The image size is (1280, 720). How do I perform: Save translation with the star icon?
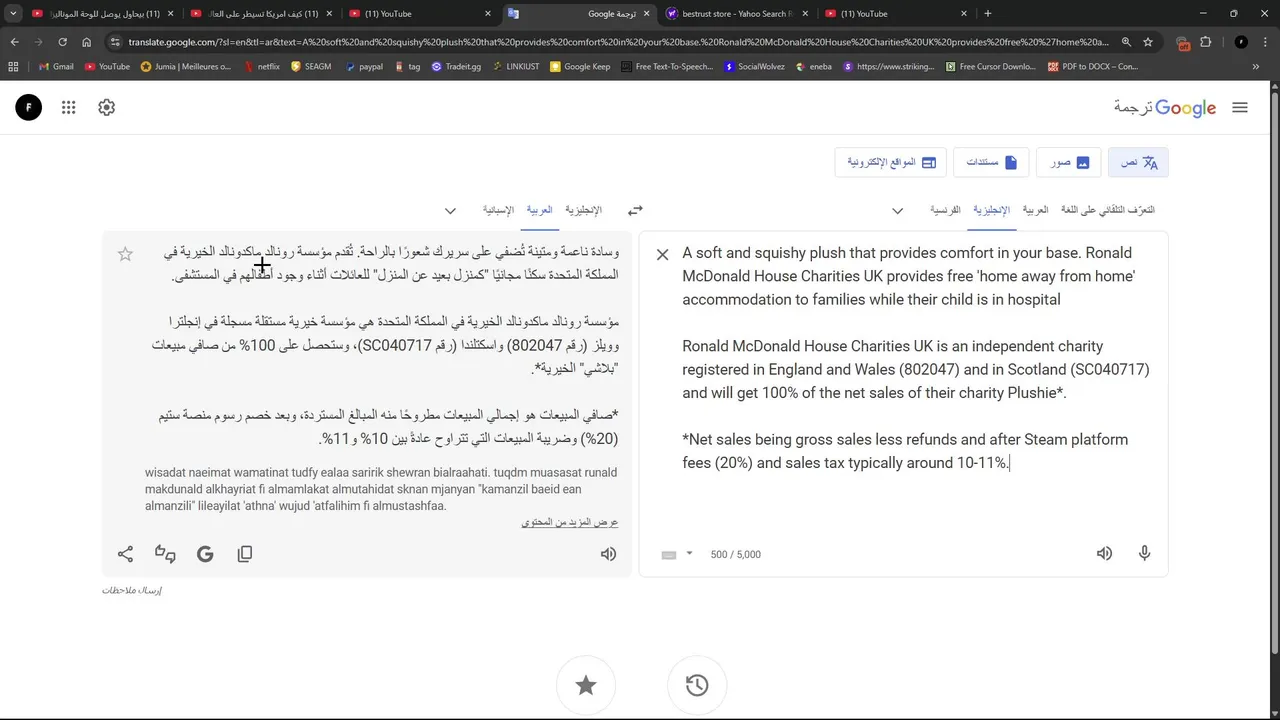click(x=125, y=254)
